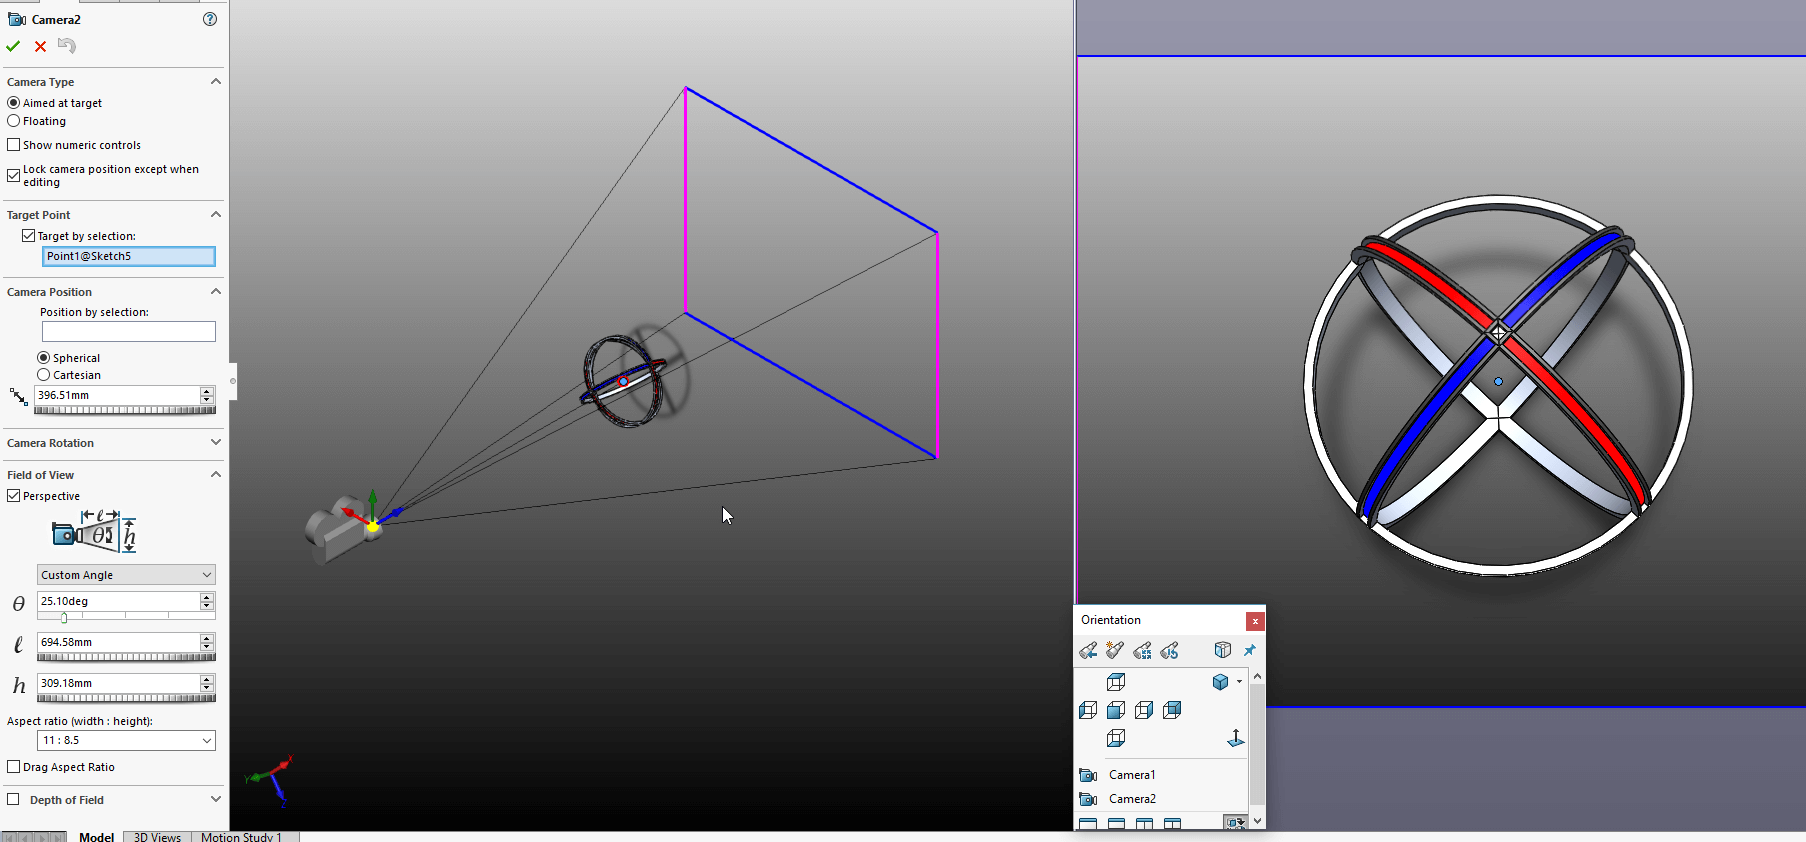The image size is (1806, 842).
Task: Select the Aimed at target radio button
Action: point(14,103)
